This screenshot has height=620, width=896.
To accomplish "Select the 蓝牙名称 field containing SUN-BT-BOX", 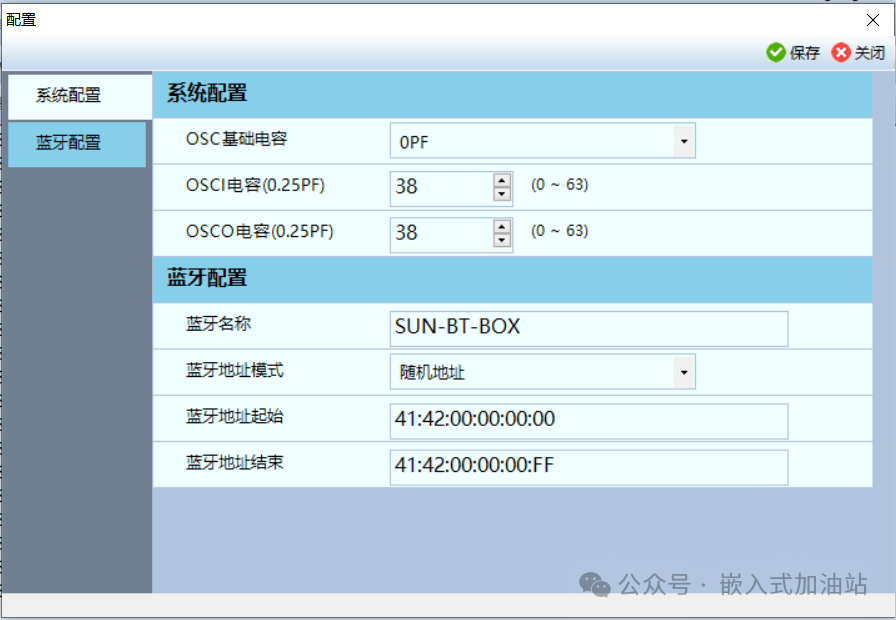I will click(x=588, y=328).
